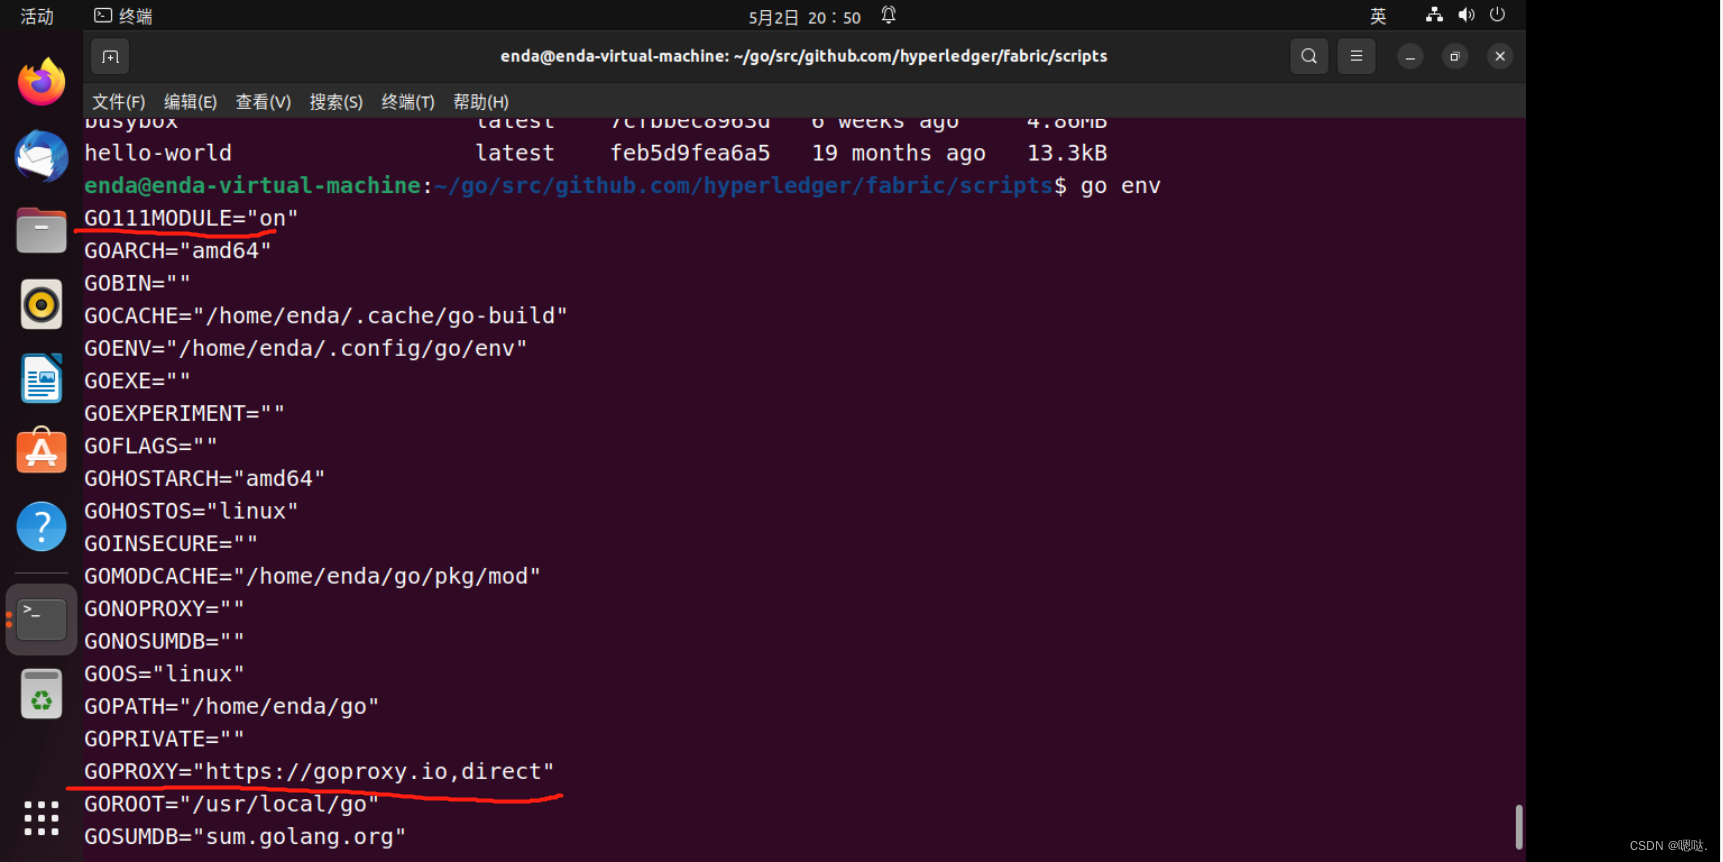
Task: Close the terminal window
Action: point(1500,57)
